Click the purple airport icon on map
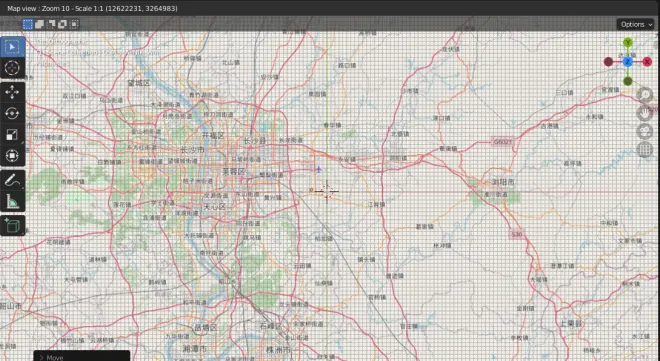 click(319, 169)
